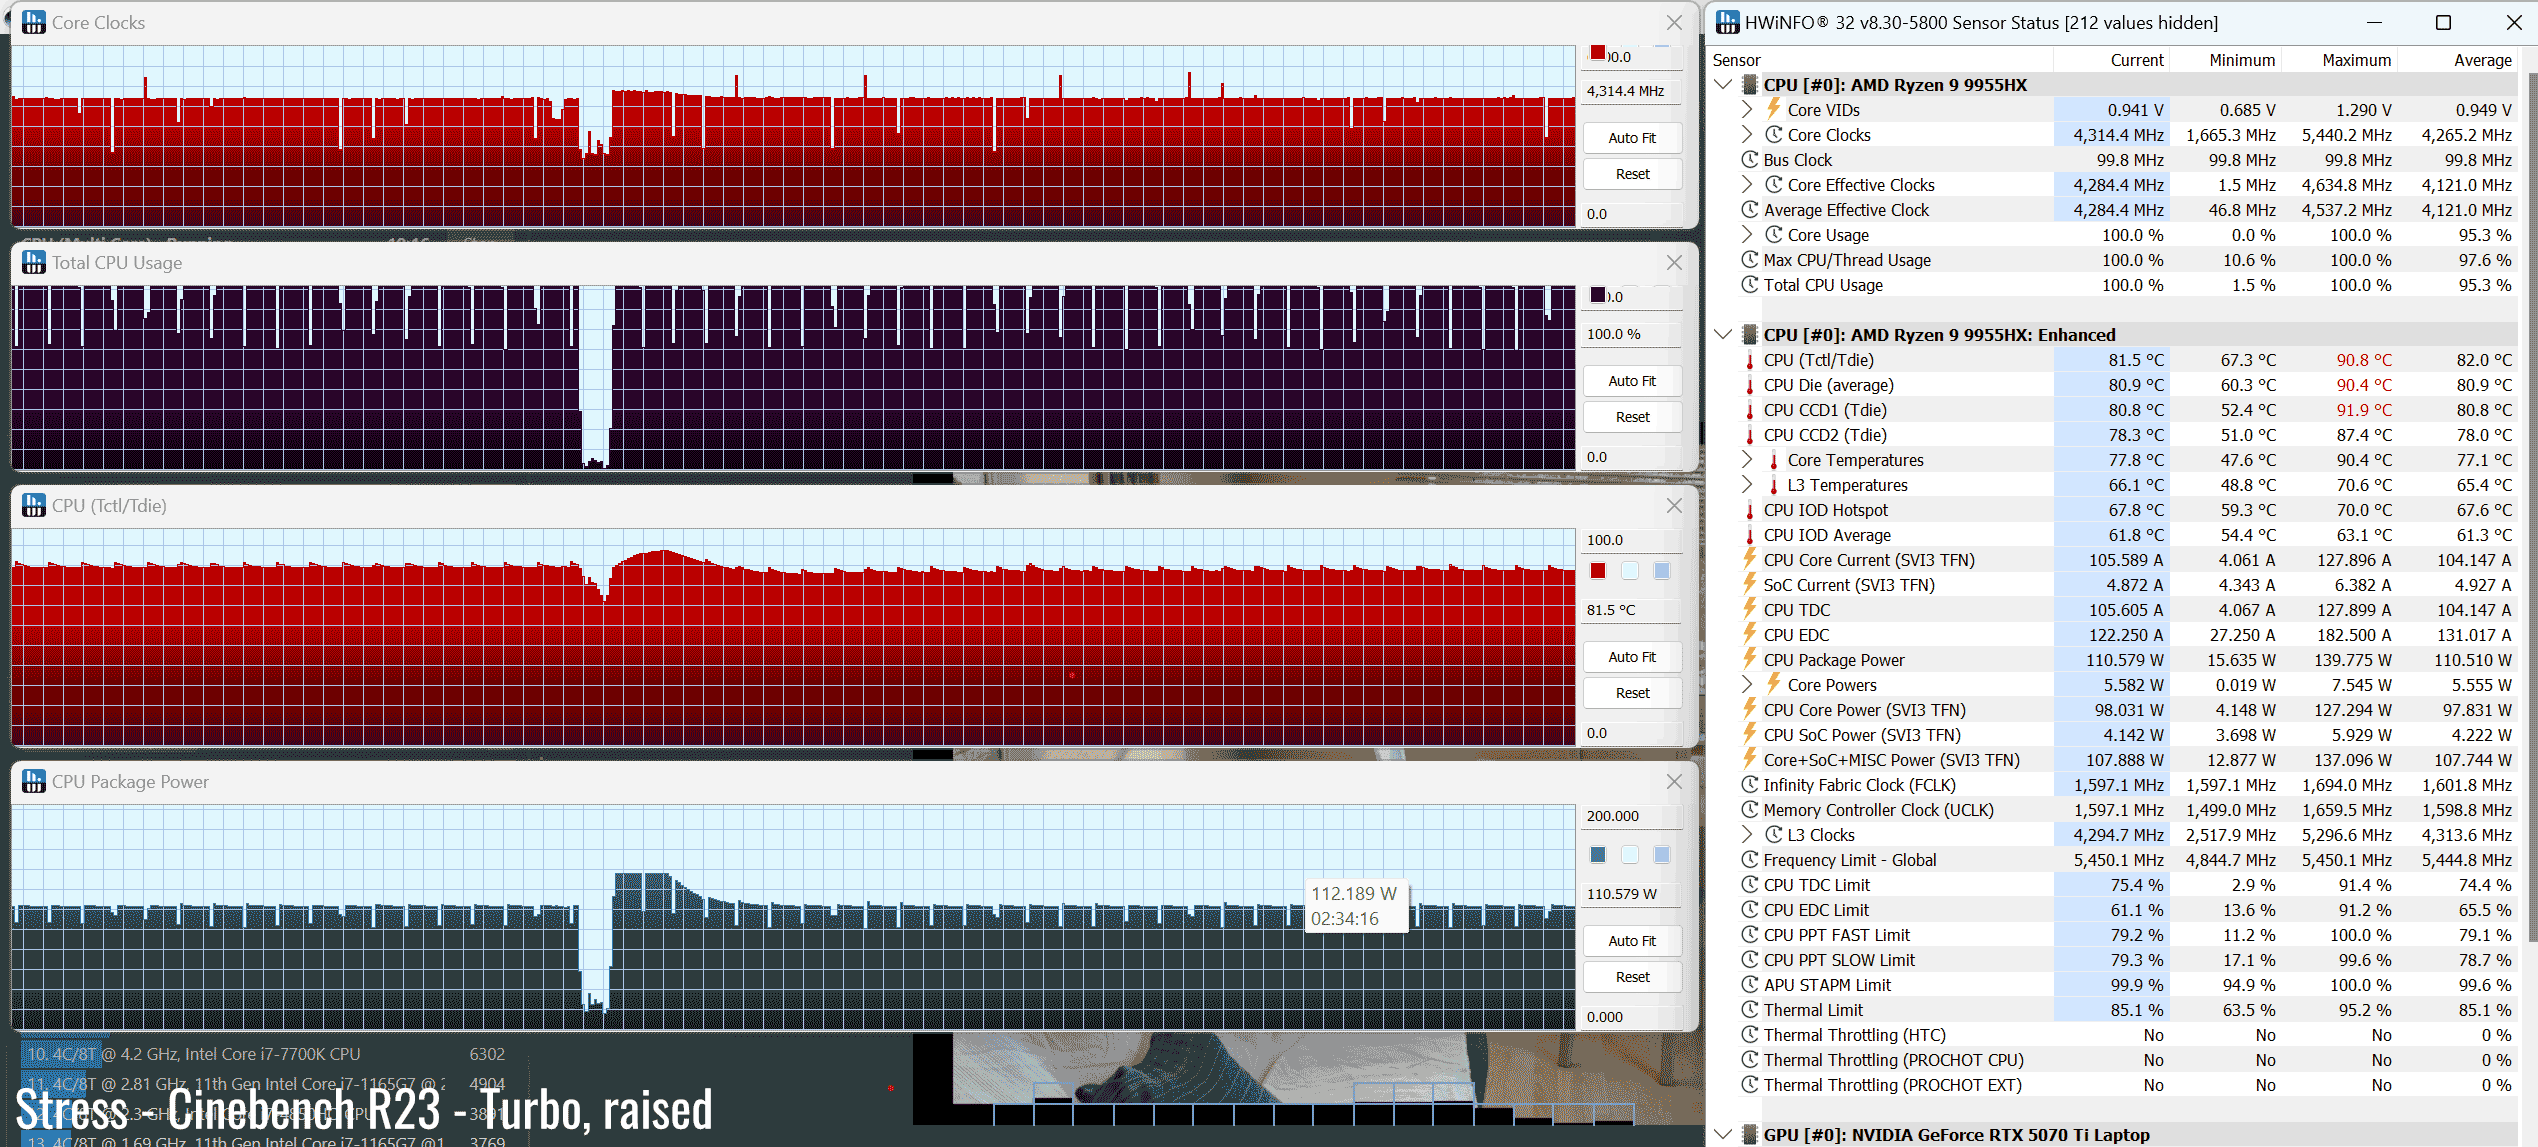The height and width of the screenshot is (1147, 2538).
Task: Click the HWiNFO Sensor Status window icon
Action: tap(1728, 22)
